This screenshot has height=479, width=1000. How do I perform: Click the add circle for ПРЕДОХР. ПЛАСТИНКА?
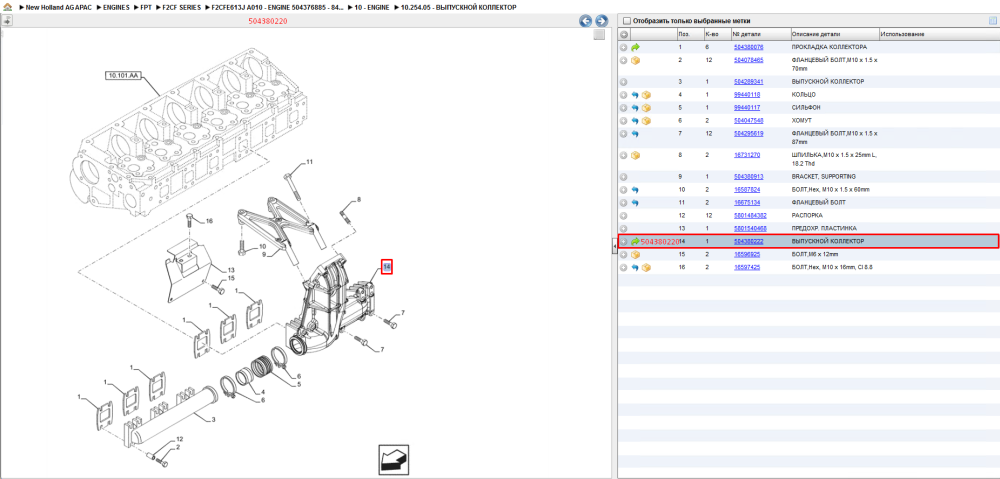tap(624, 228)
